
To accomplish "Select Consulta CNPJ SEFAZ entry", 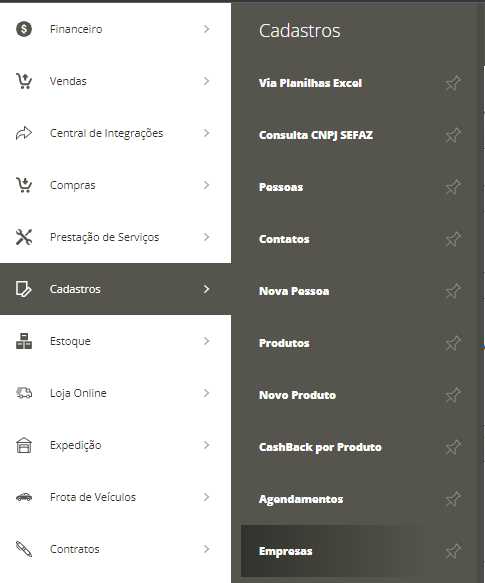I will 316,135.
